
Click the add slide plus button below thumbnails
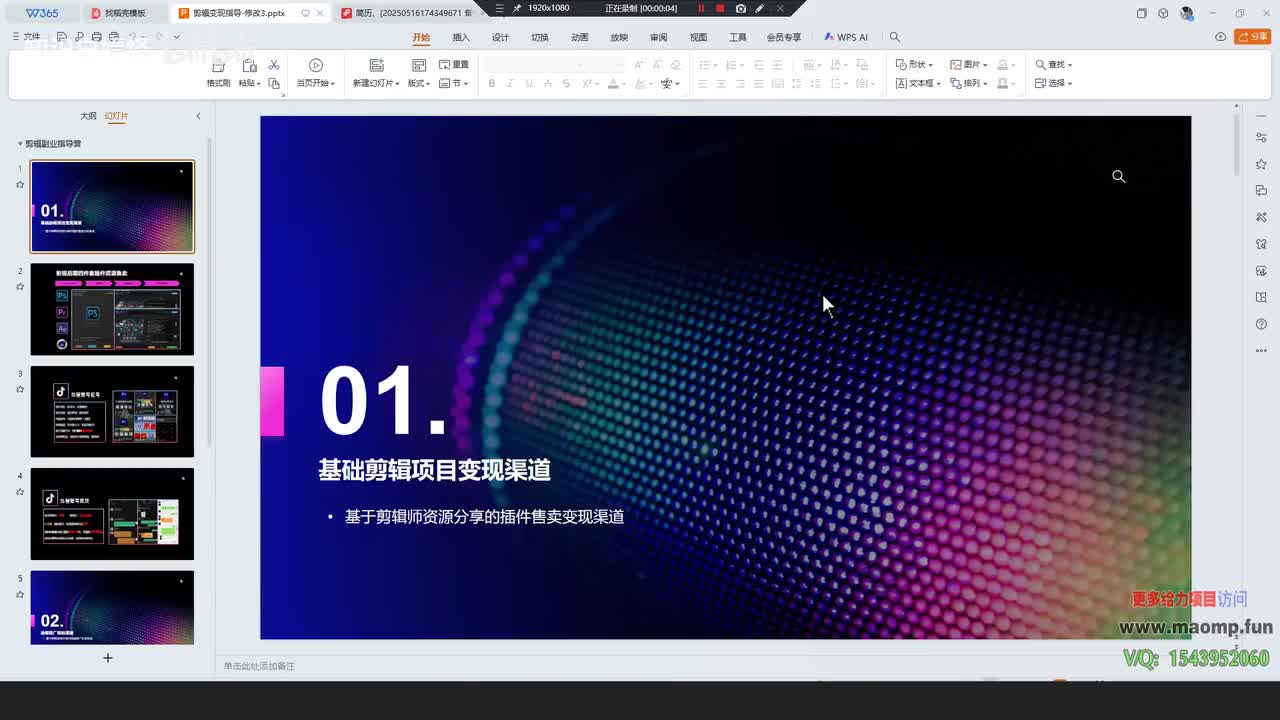[x=108, y=658]
